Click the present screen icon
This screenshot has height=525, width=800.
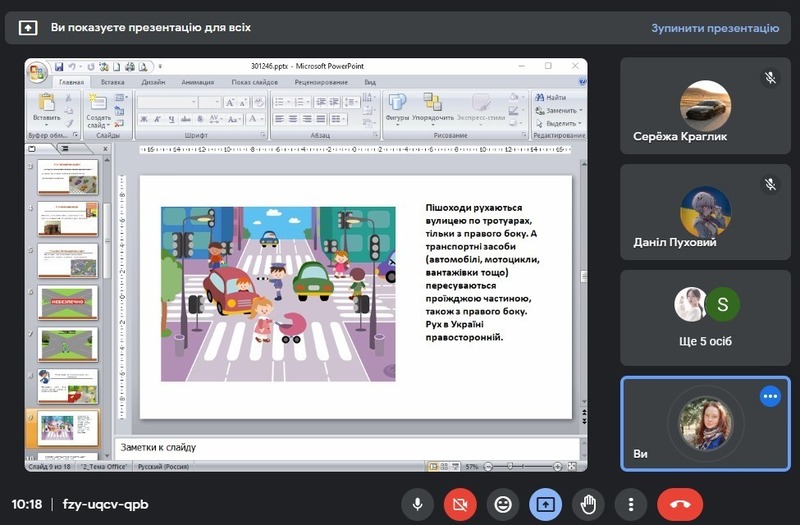coord(546,504)
